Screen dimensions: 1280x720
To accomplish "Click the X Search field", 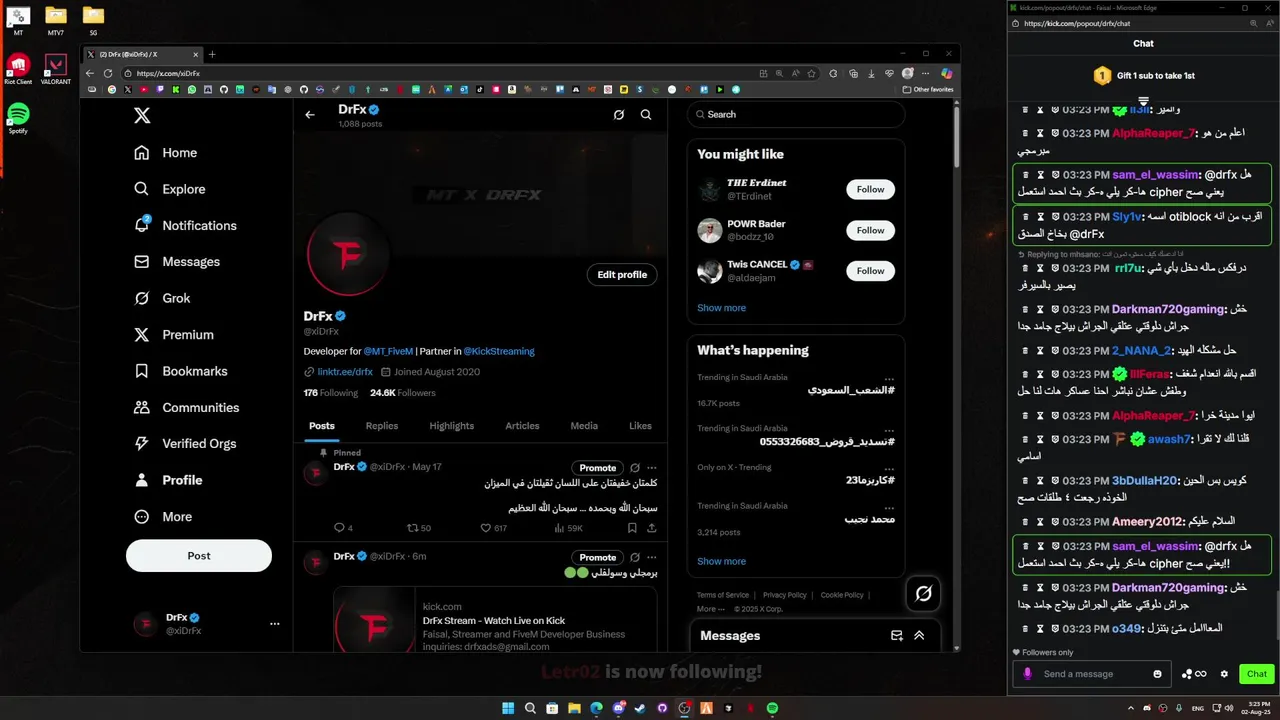I will [x=796, y=115].
